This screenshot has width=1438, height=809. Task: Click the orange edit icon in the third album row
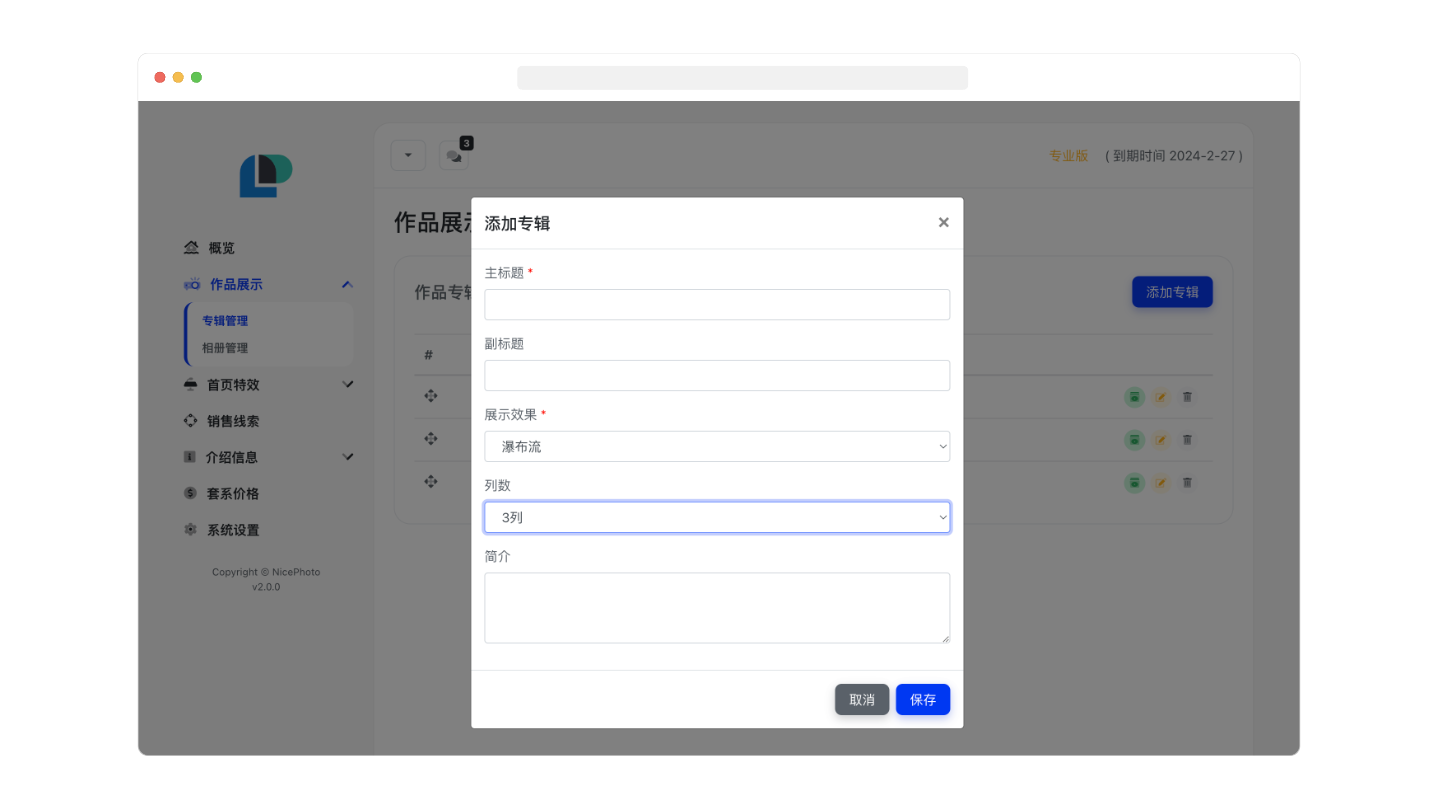1160,482
